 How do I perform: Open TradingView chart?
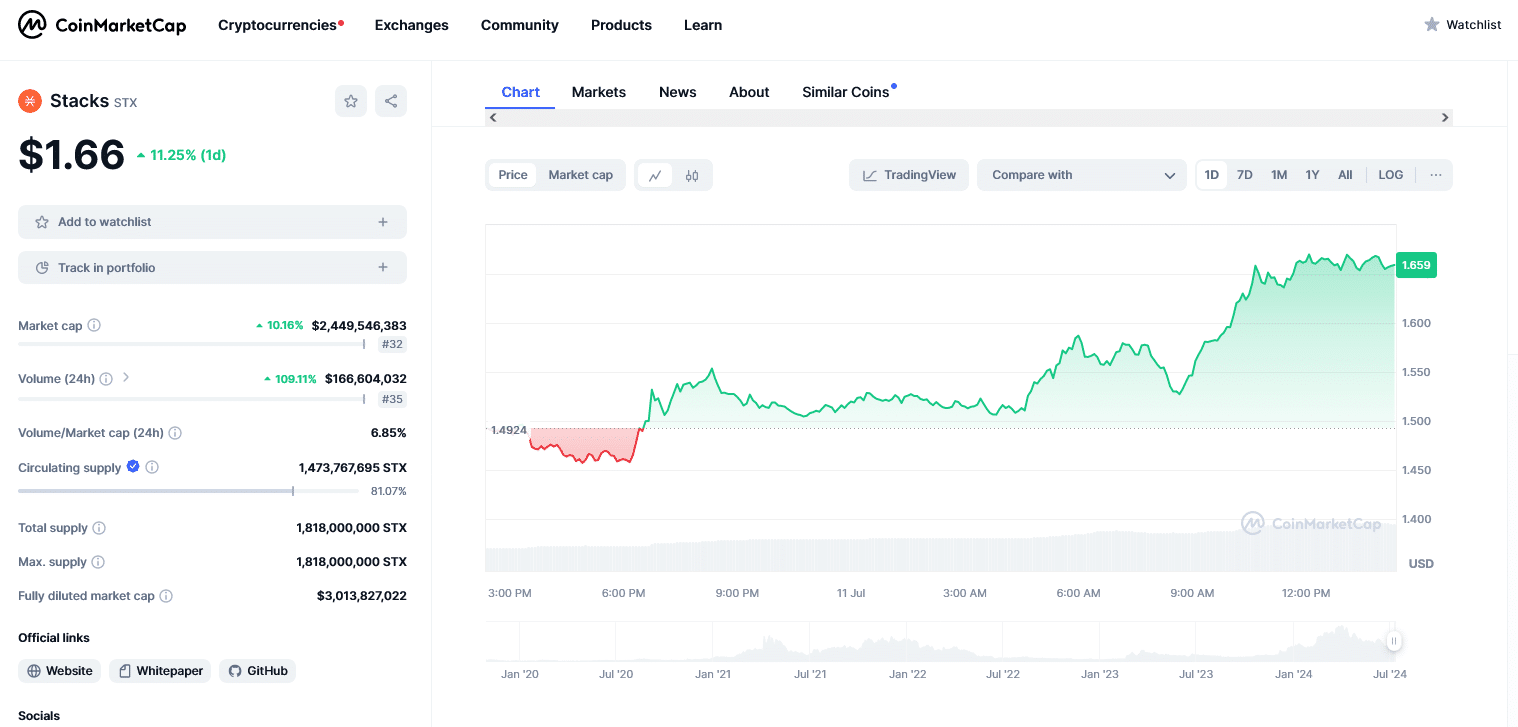point(909,175)
